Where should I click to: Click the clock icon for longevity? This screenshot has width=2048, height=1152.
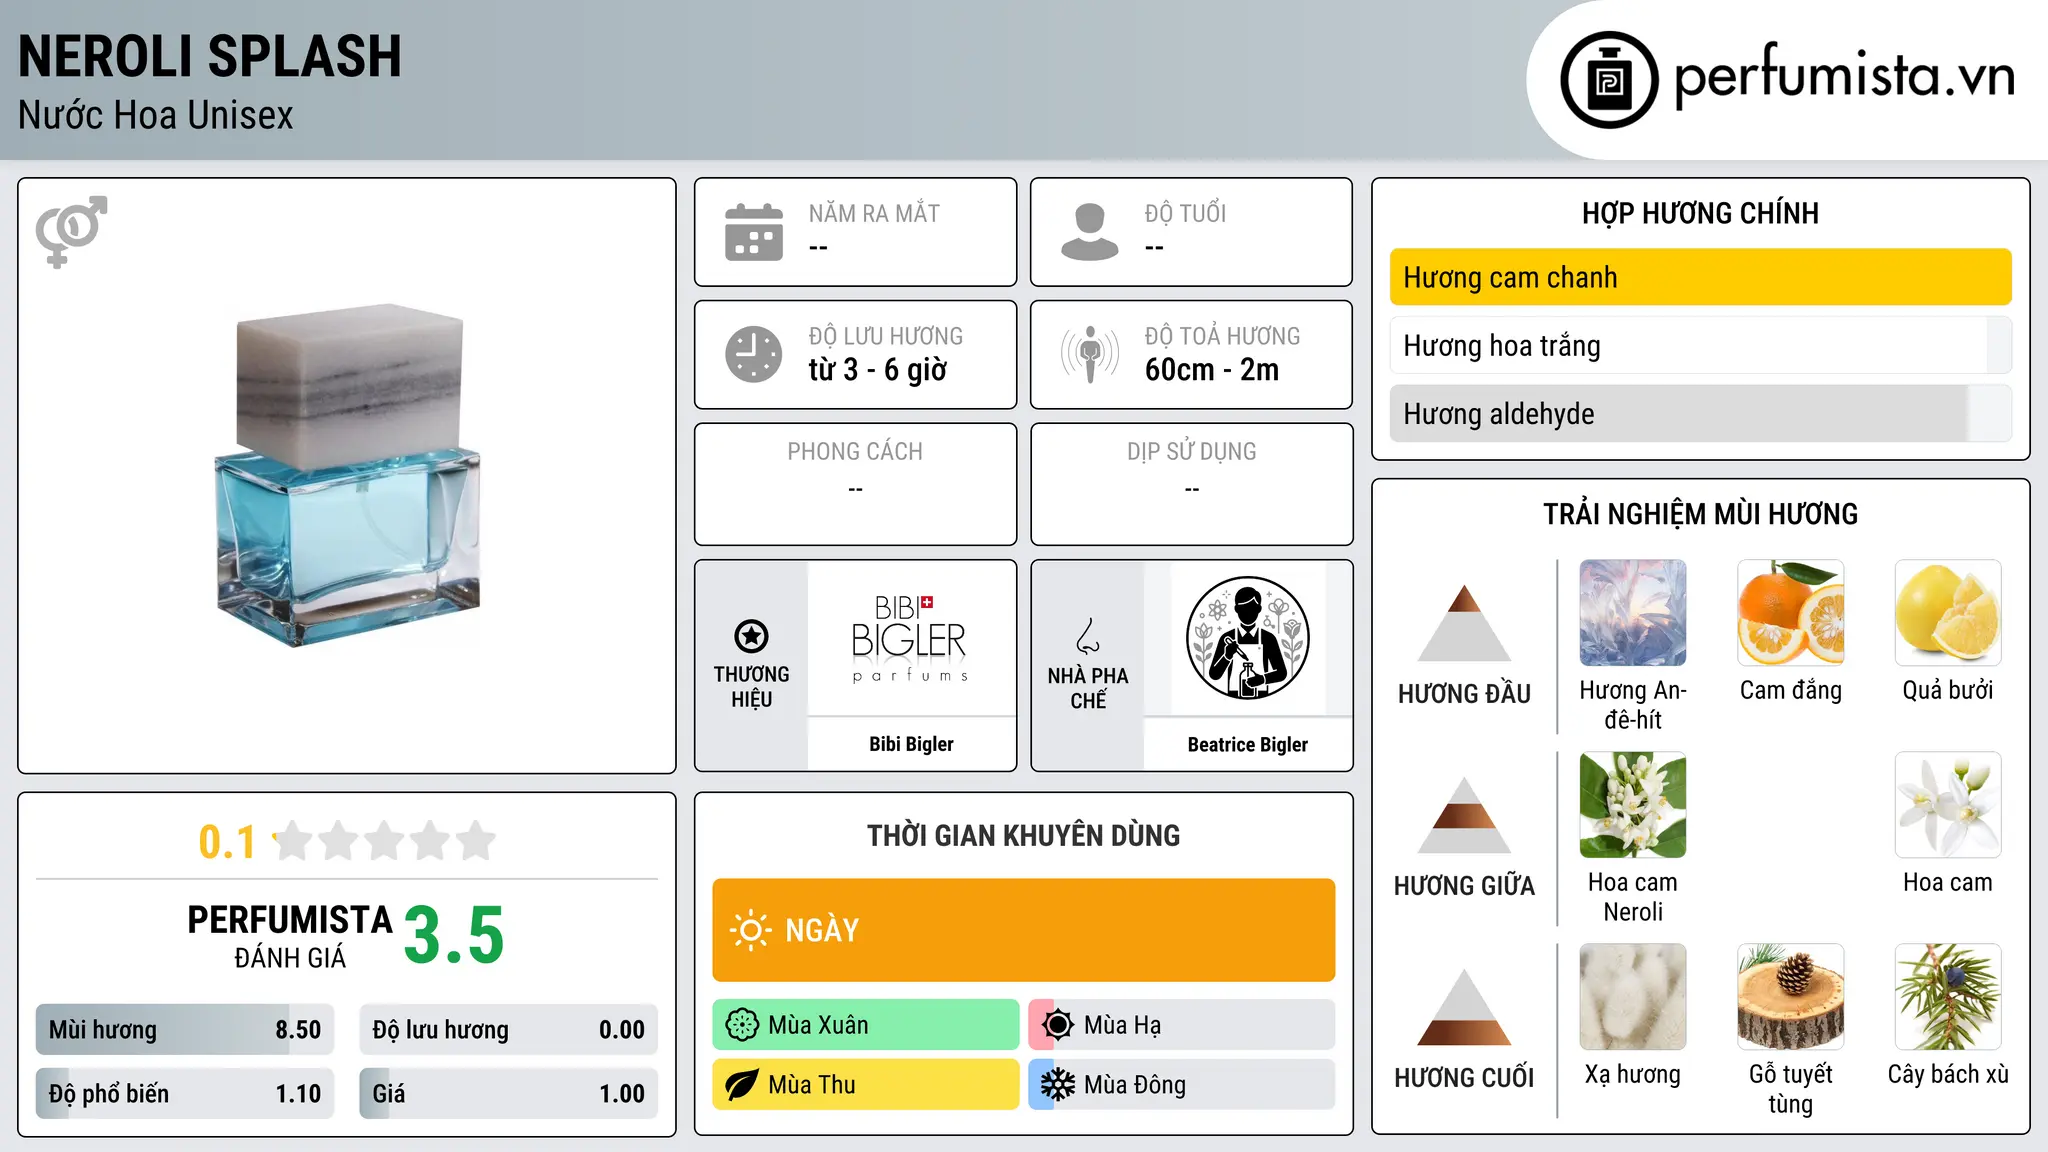[x=754, y=354]
